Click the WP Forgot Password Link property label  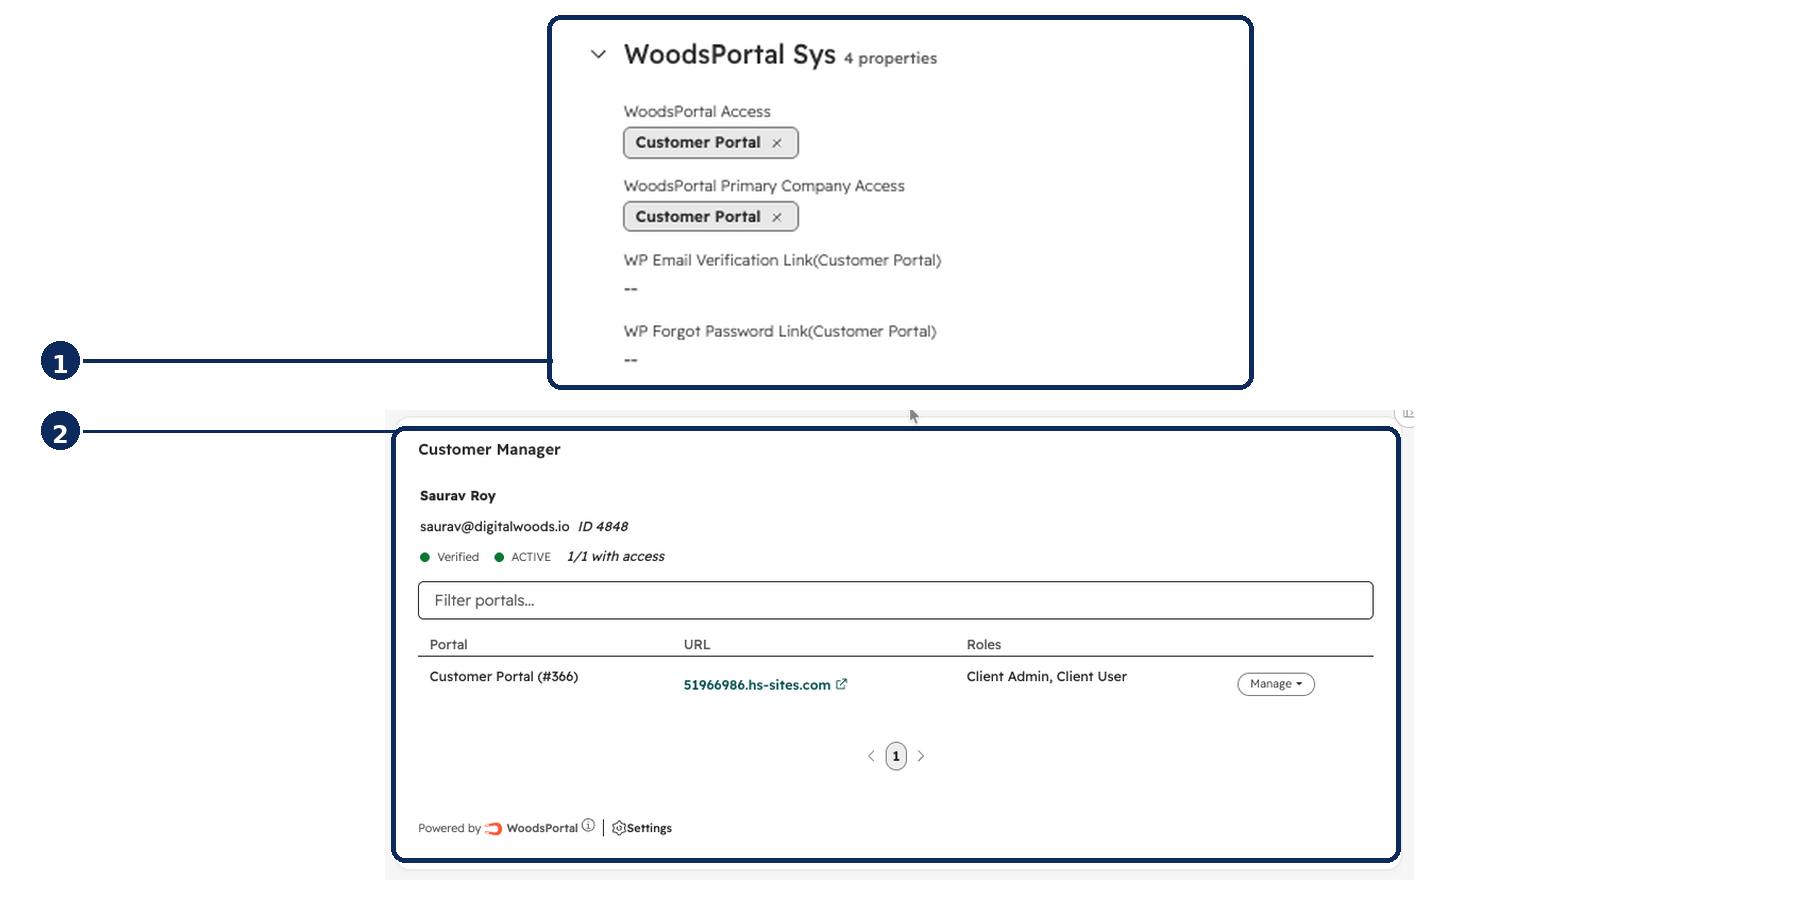780,331
